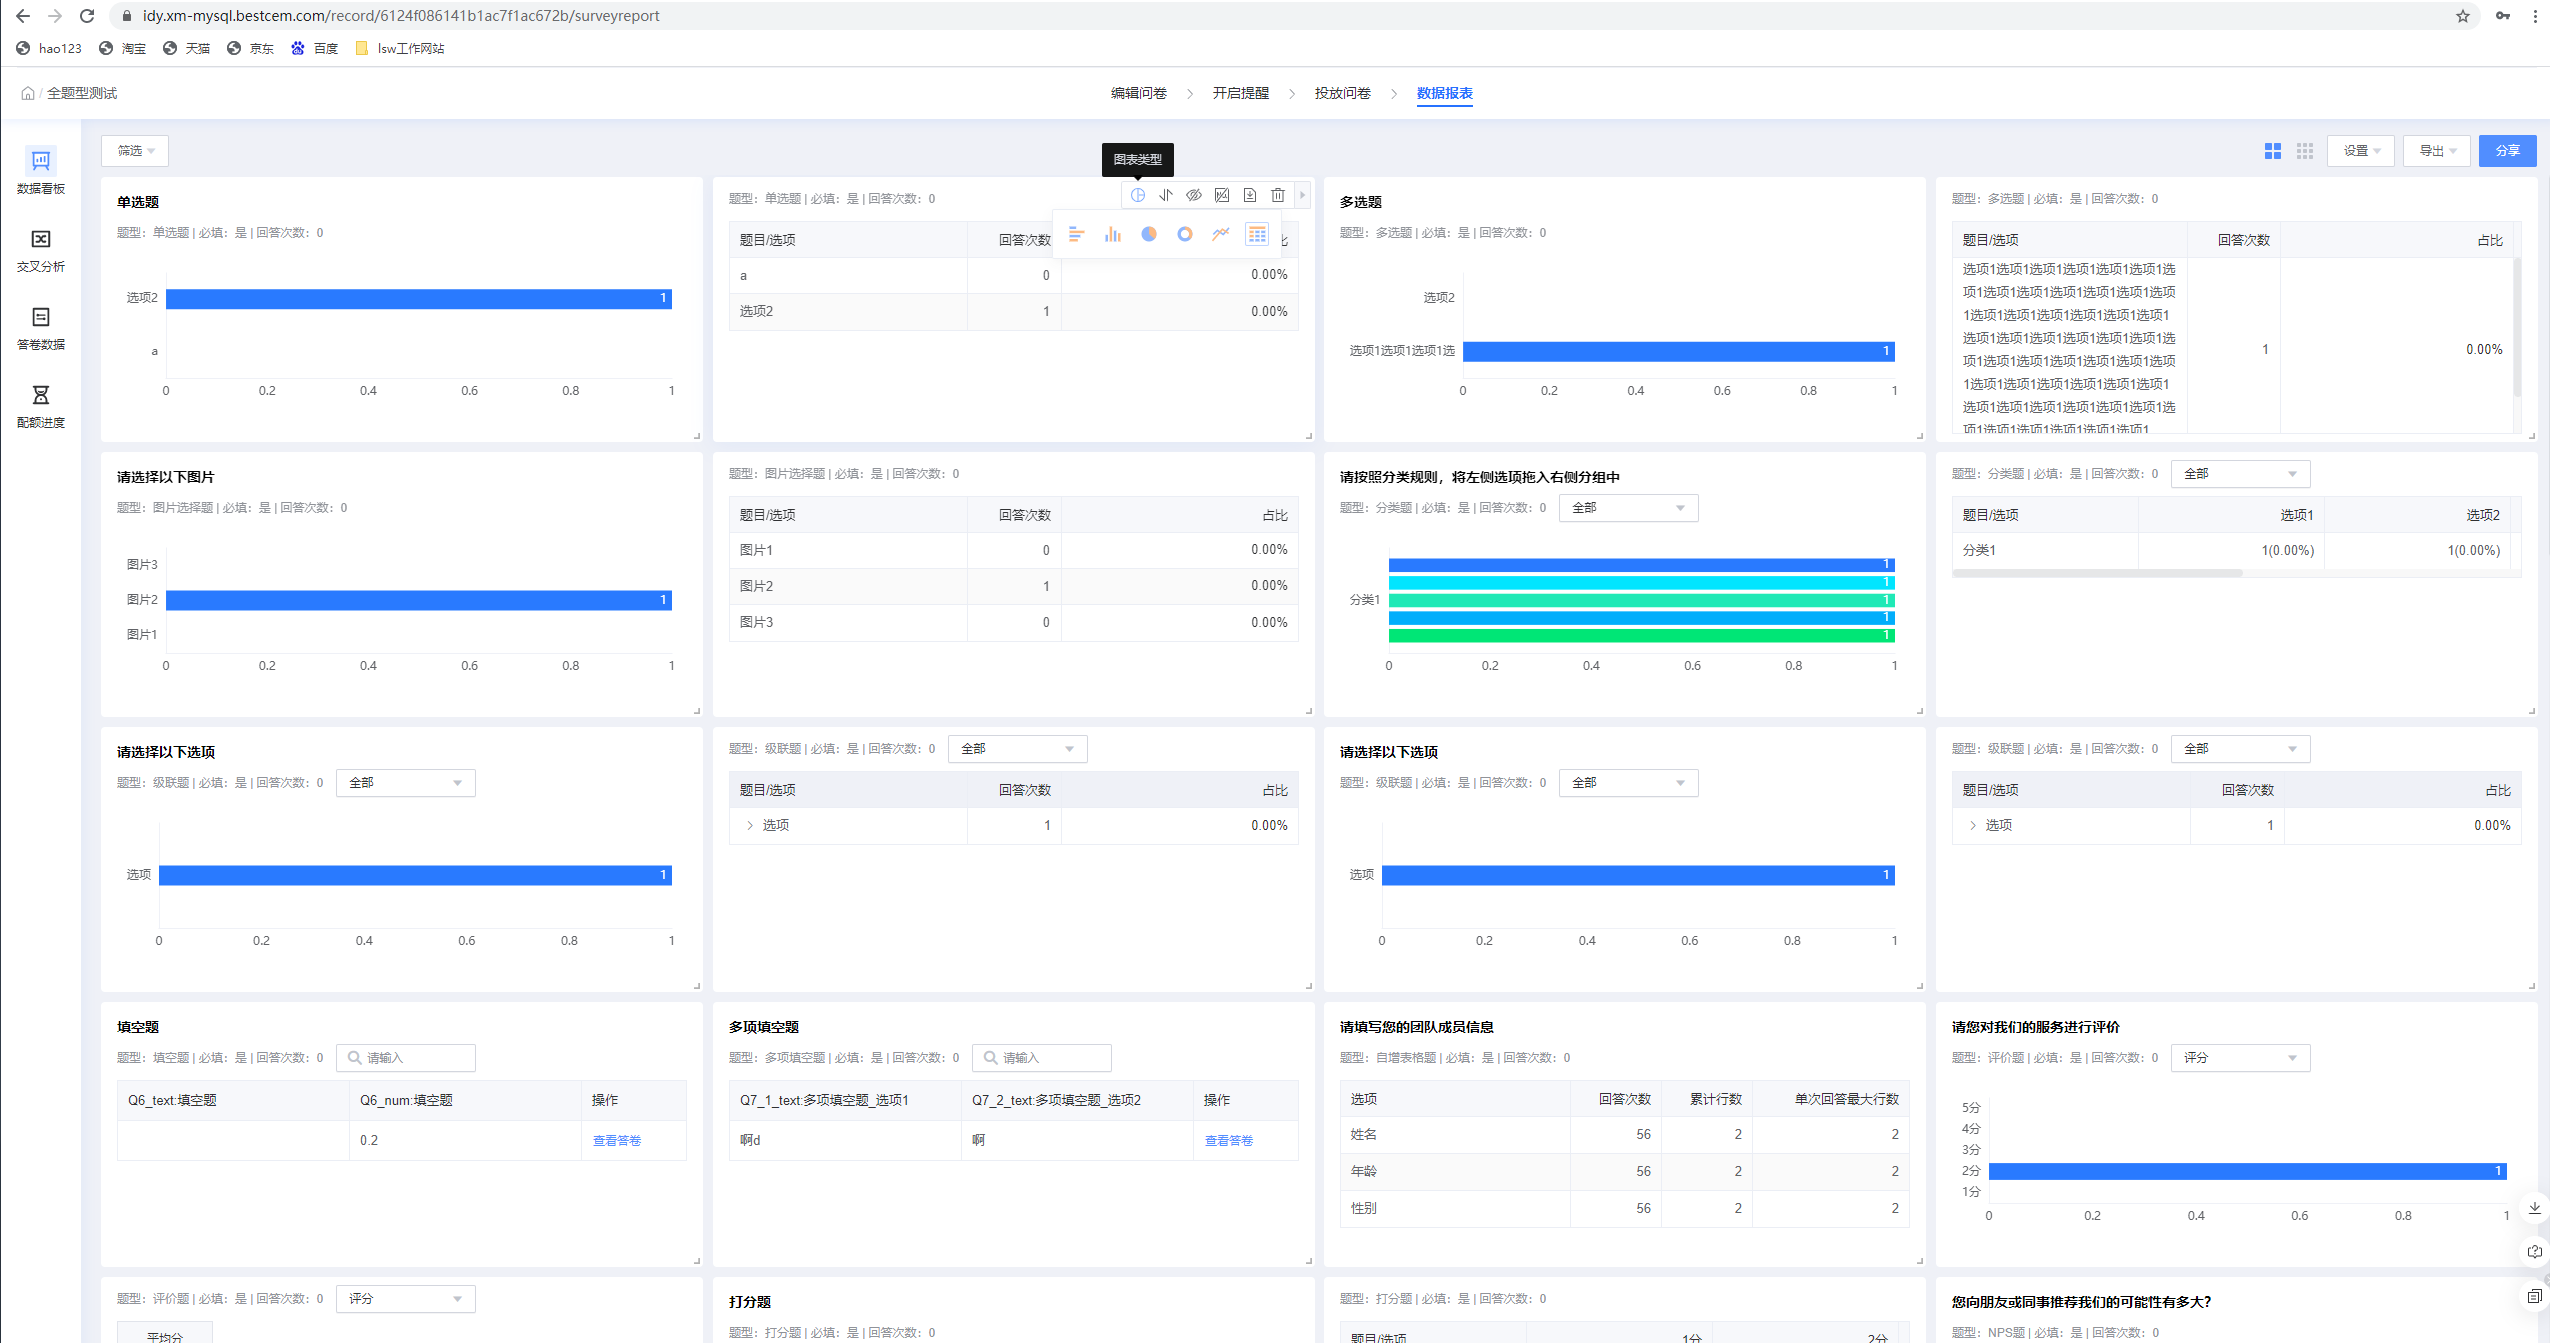Click the download file icon in card toolbar
This screenshot has width=2550, height=1343.
(x=1250, y=195)
